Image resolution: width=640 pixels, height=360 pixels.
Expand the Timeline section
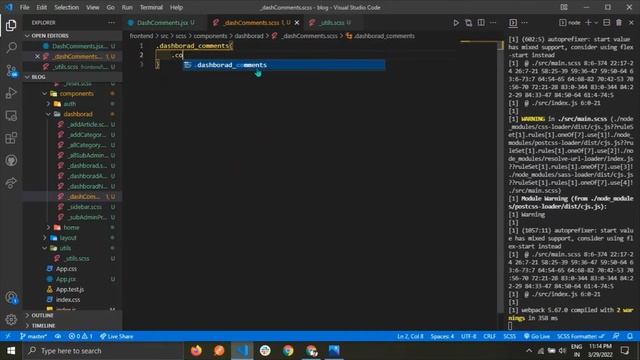click(73, 326)
